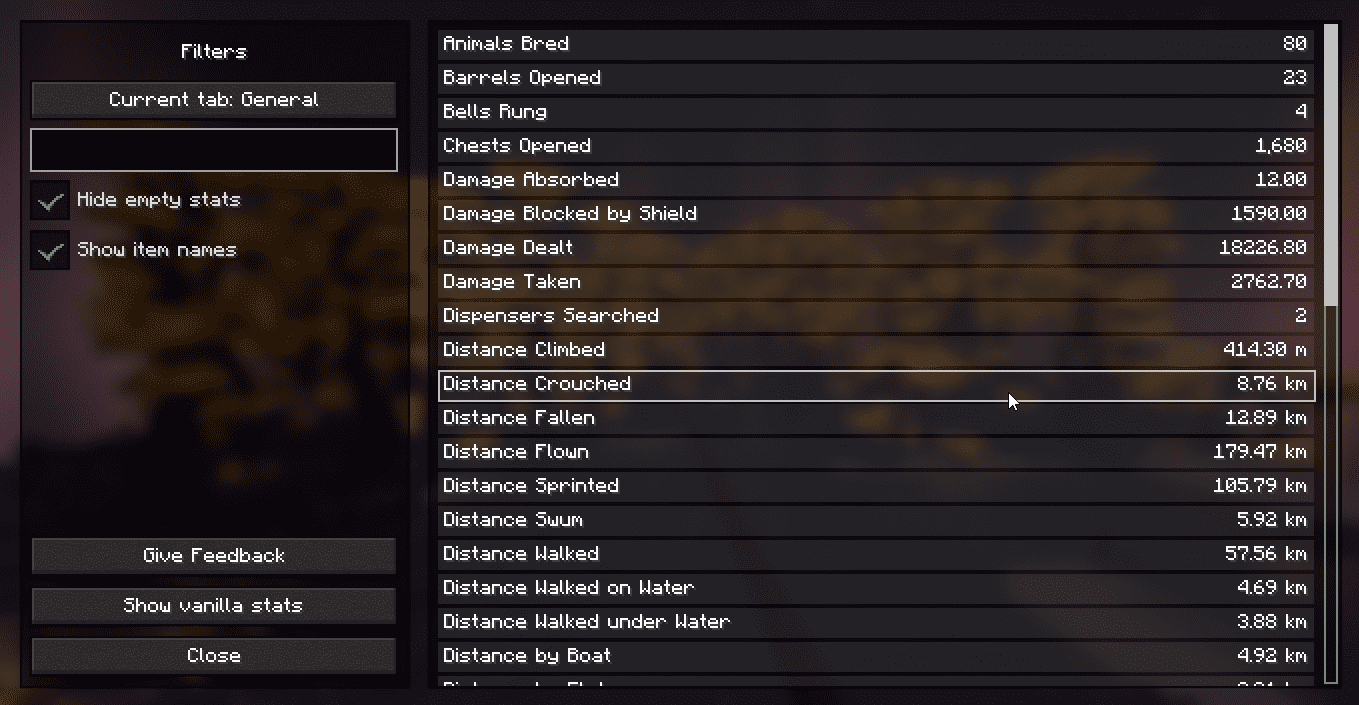Select the Dispensers Searched stat
This screenshot has height=705, width=1359.
point(877,316)
